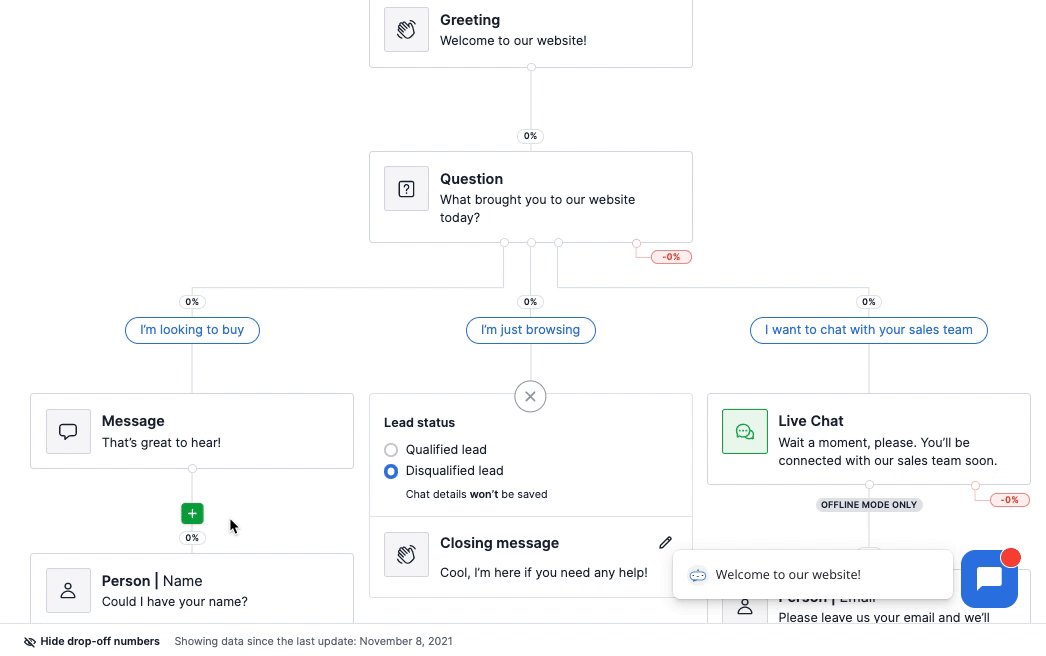Click the green Live Chat icon
Viewport: 1046px width, 656px height.
coord(744,432)
